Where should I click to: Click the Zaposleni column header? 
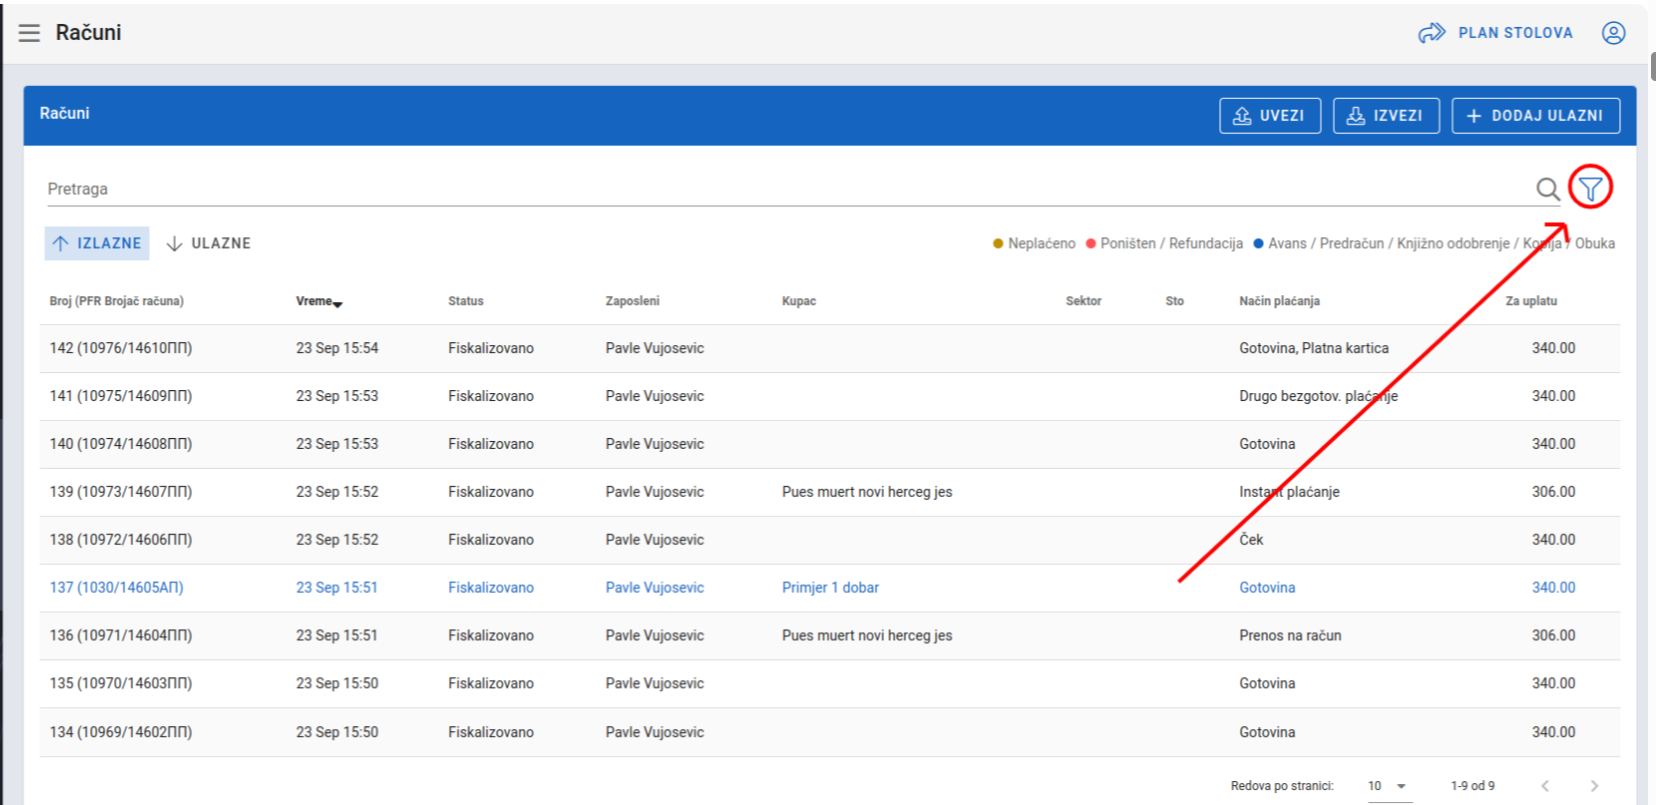coord(632,301)
